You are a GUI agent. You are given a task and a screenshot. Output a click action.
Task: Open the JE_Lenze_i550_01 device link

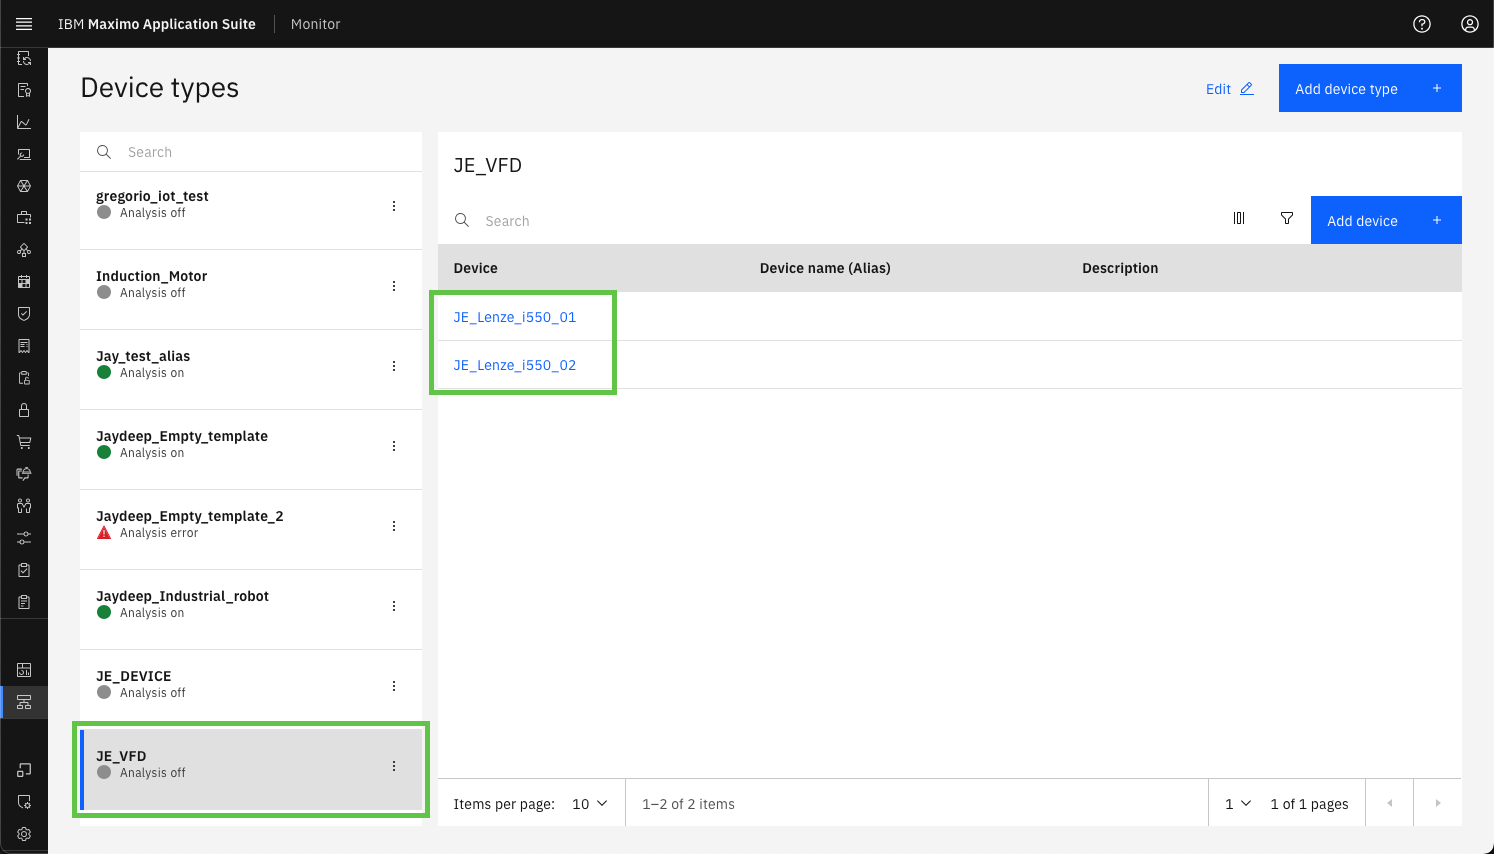click(x=515, y=317)
